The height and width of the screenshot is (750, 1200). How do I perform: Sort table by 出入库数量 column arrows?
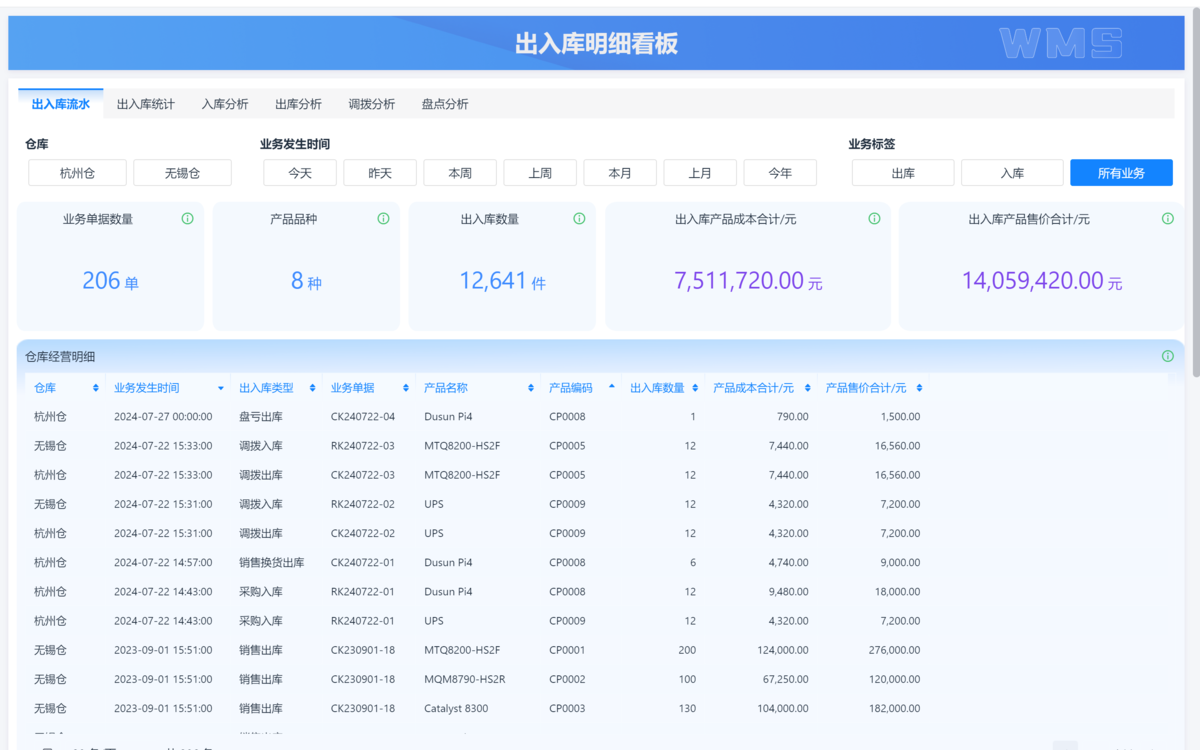695,388
